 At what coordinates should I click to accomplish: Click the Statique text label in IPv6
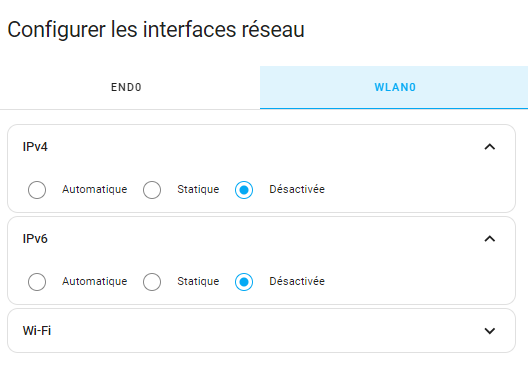point(198,281)
